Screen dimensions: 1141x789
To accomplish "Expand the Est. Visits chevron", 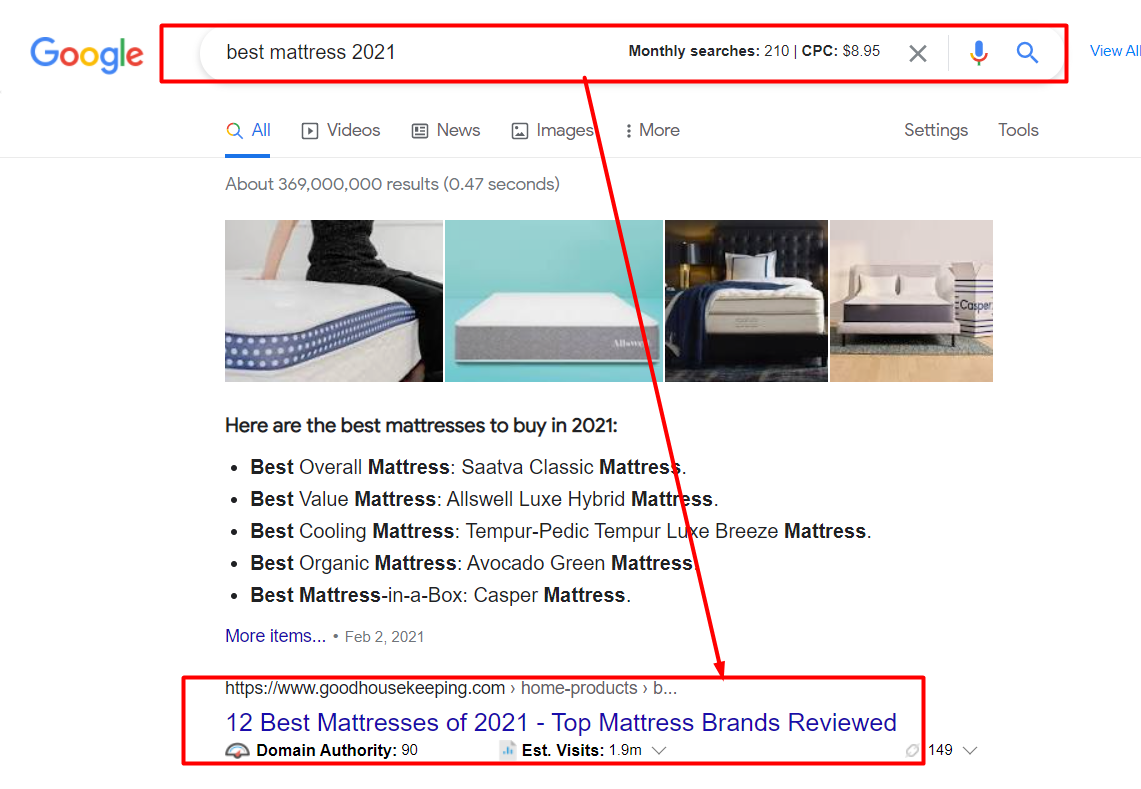I will coord(660,749).
